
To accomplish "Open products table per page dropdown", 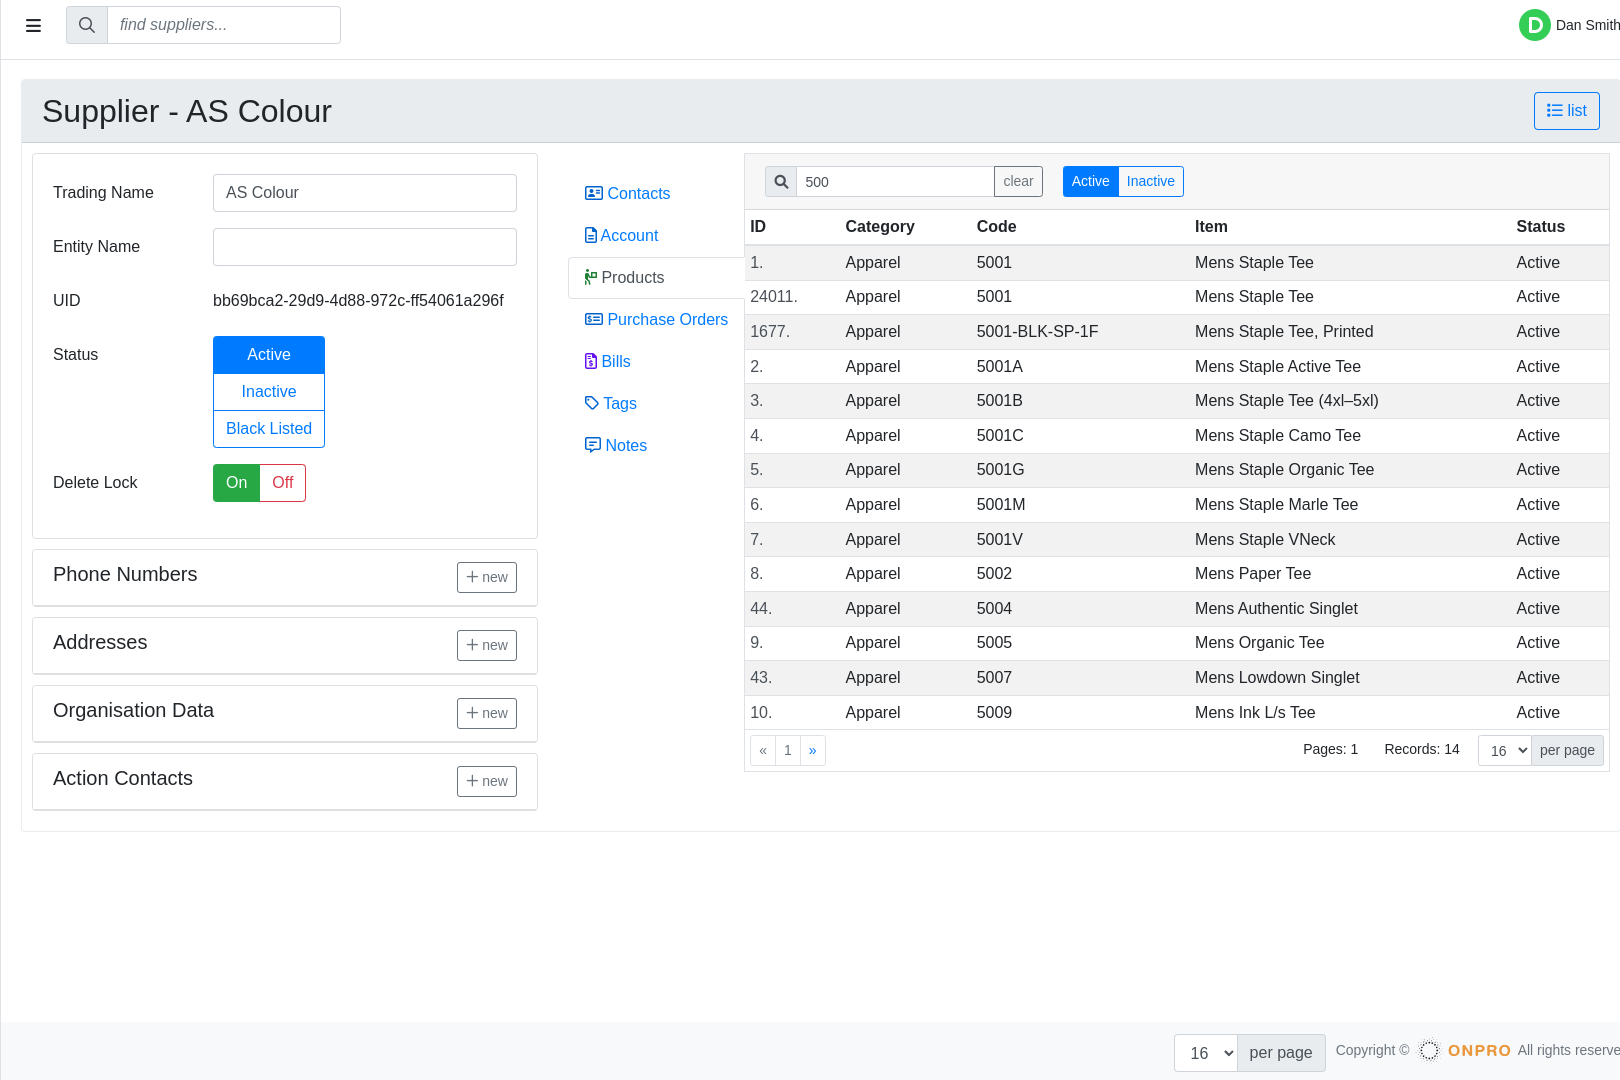I will coord(1505,750).
